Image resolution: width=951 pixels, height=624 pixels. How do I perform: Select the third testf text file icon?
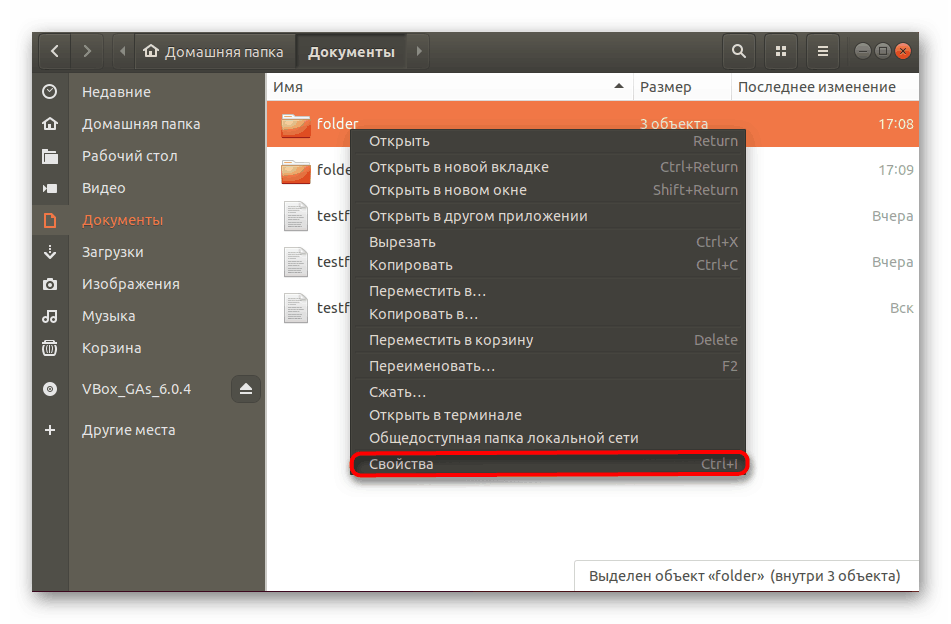click(296, 308)
